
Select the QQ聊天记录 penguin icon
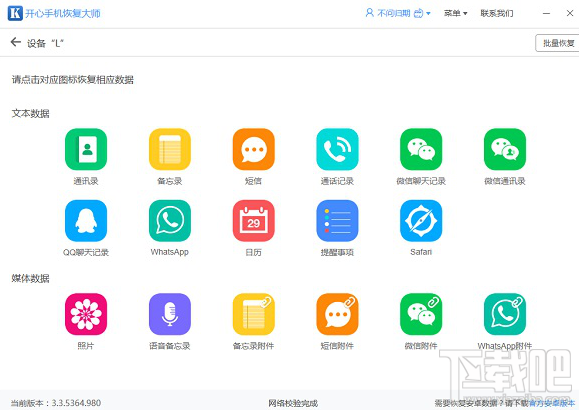(x=86, y=221)
